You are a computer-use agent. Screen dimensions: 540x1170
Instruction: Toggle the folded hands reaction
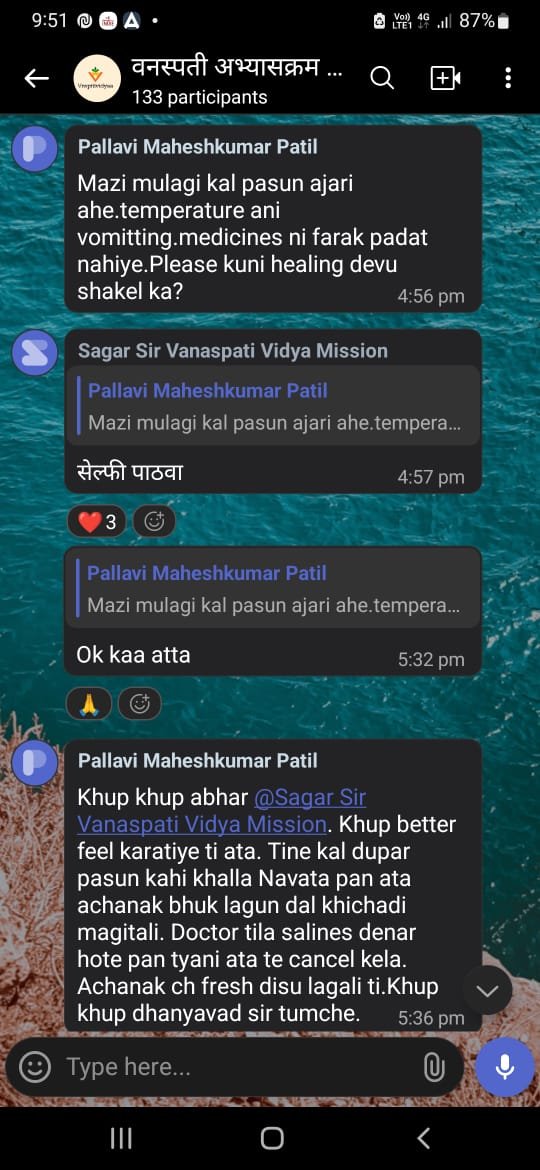pyautogui.click(x=90, y=704)
